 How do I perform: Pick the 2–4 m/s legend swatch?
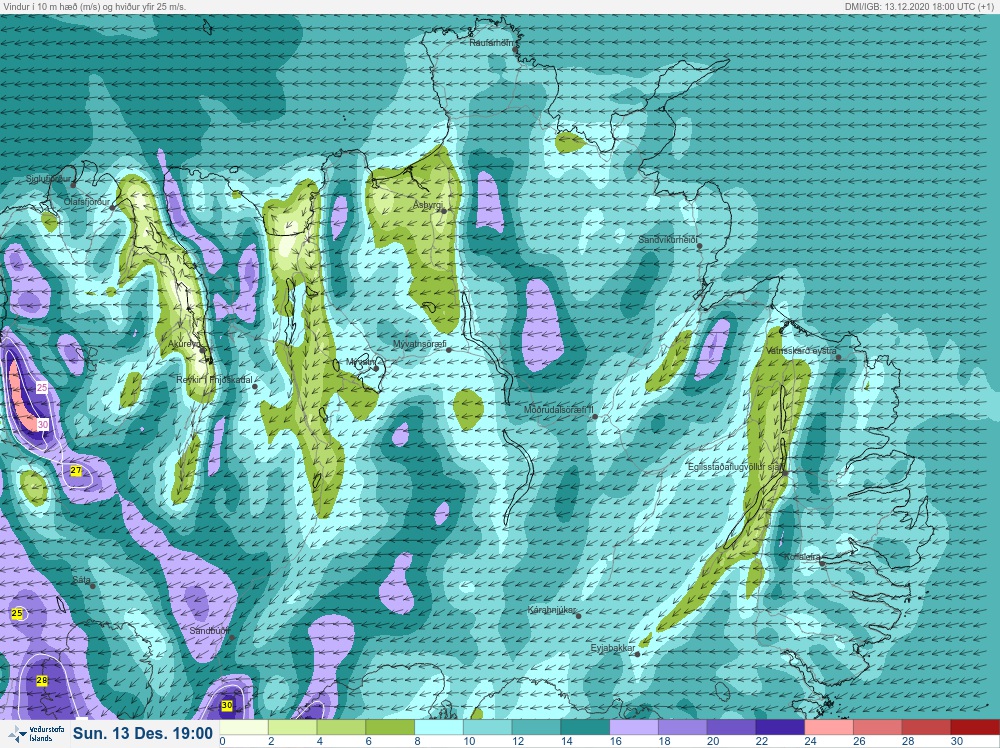coord(293,728)
